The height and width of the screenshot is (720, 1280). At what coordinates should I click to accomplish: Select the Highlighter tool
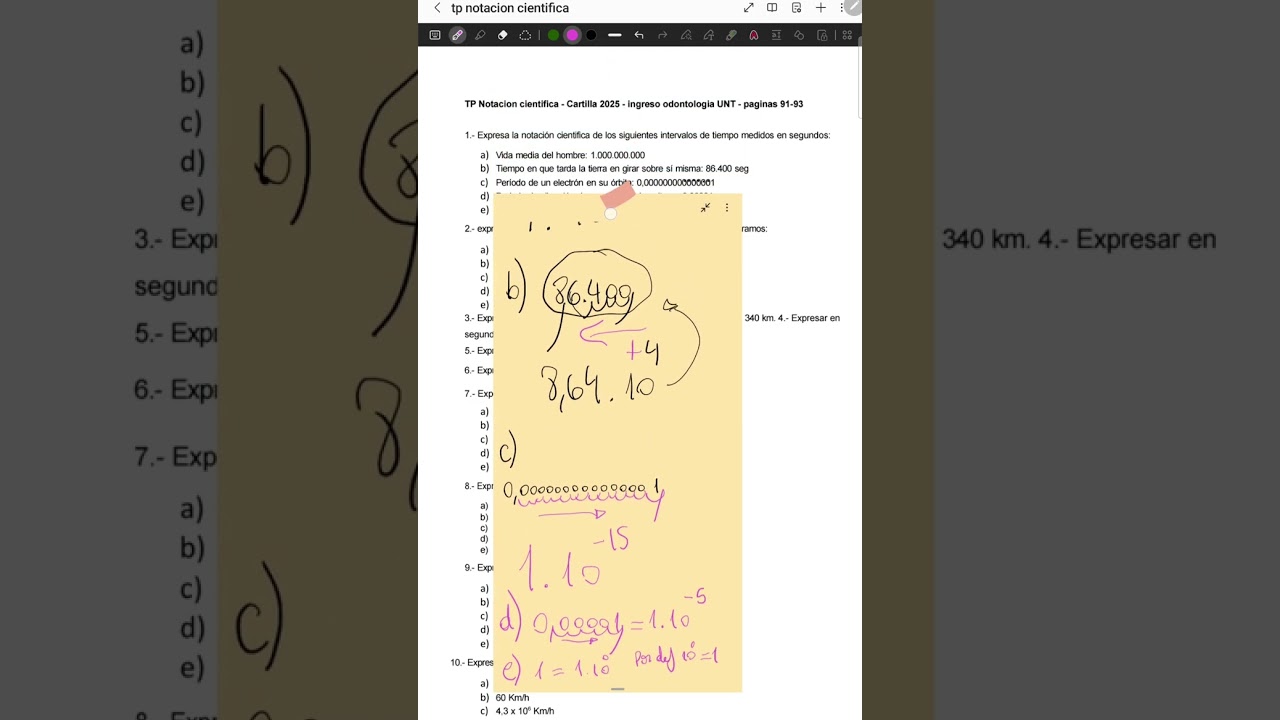coord(480,35)
